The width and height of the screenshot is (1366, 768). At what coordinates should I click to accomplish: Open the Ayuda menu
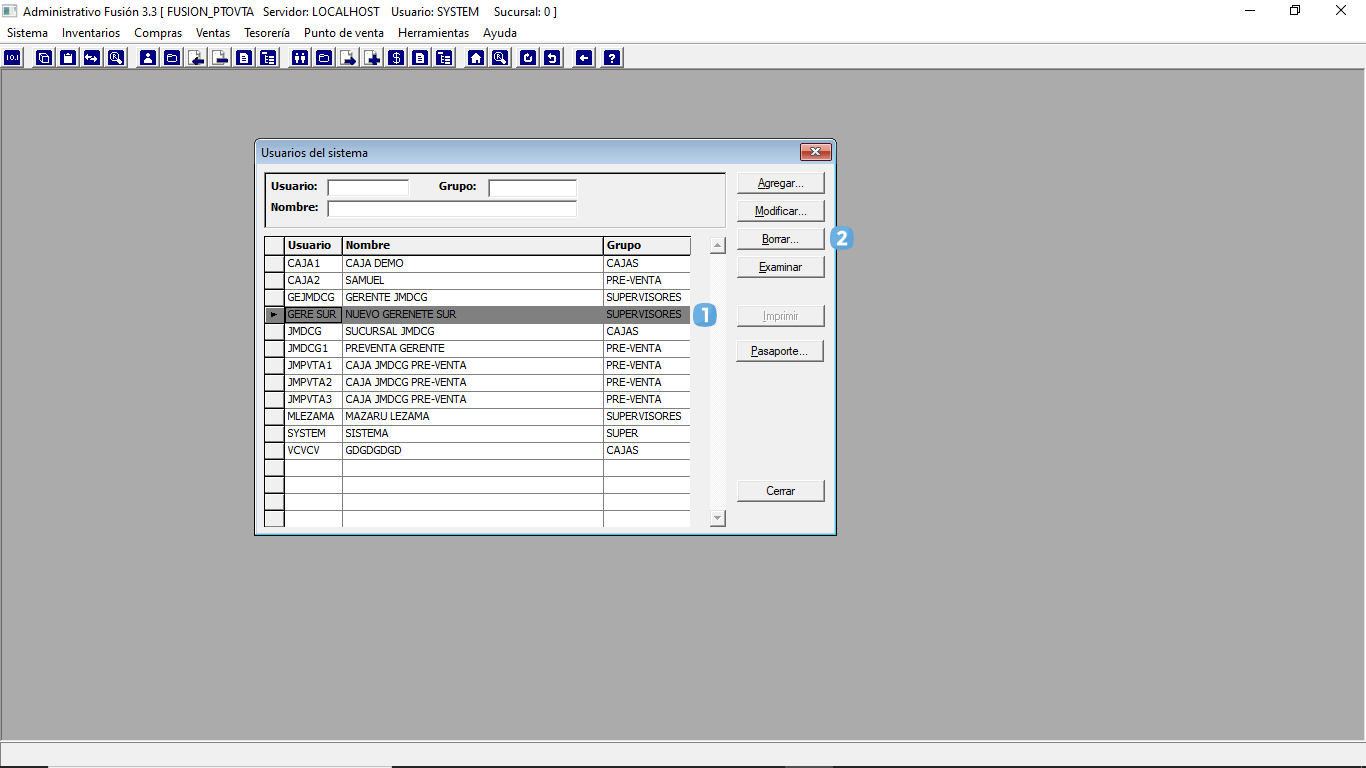(x=500, y=33)
